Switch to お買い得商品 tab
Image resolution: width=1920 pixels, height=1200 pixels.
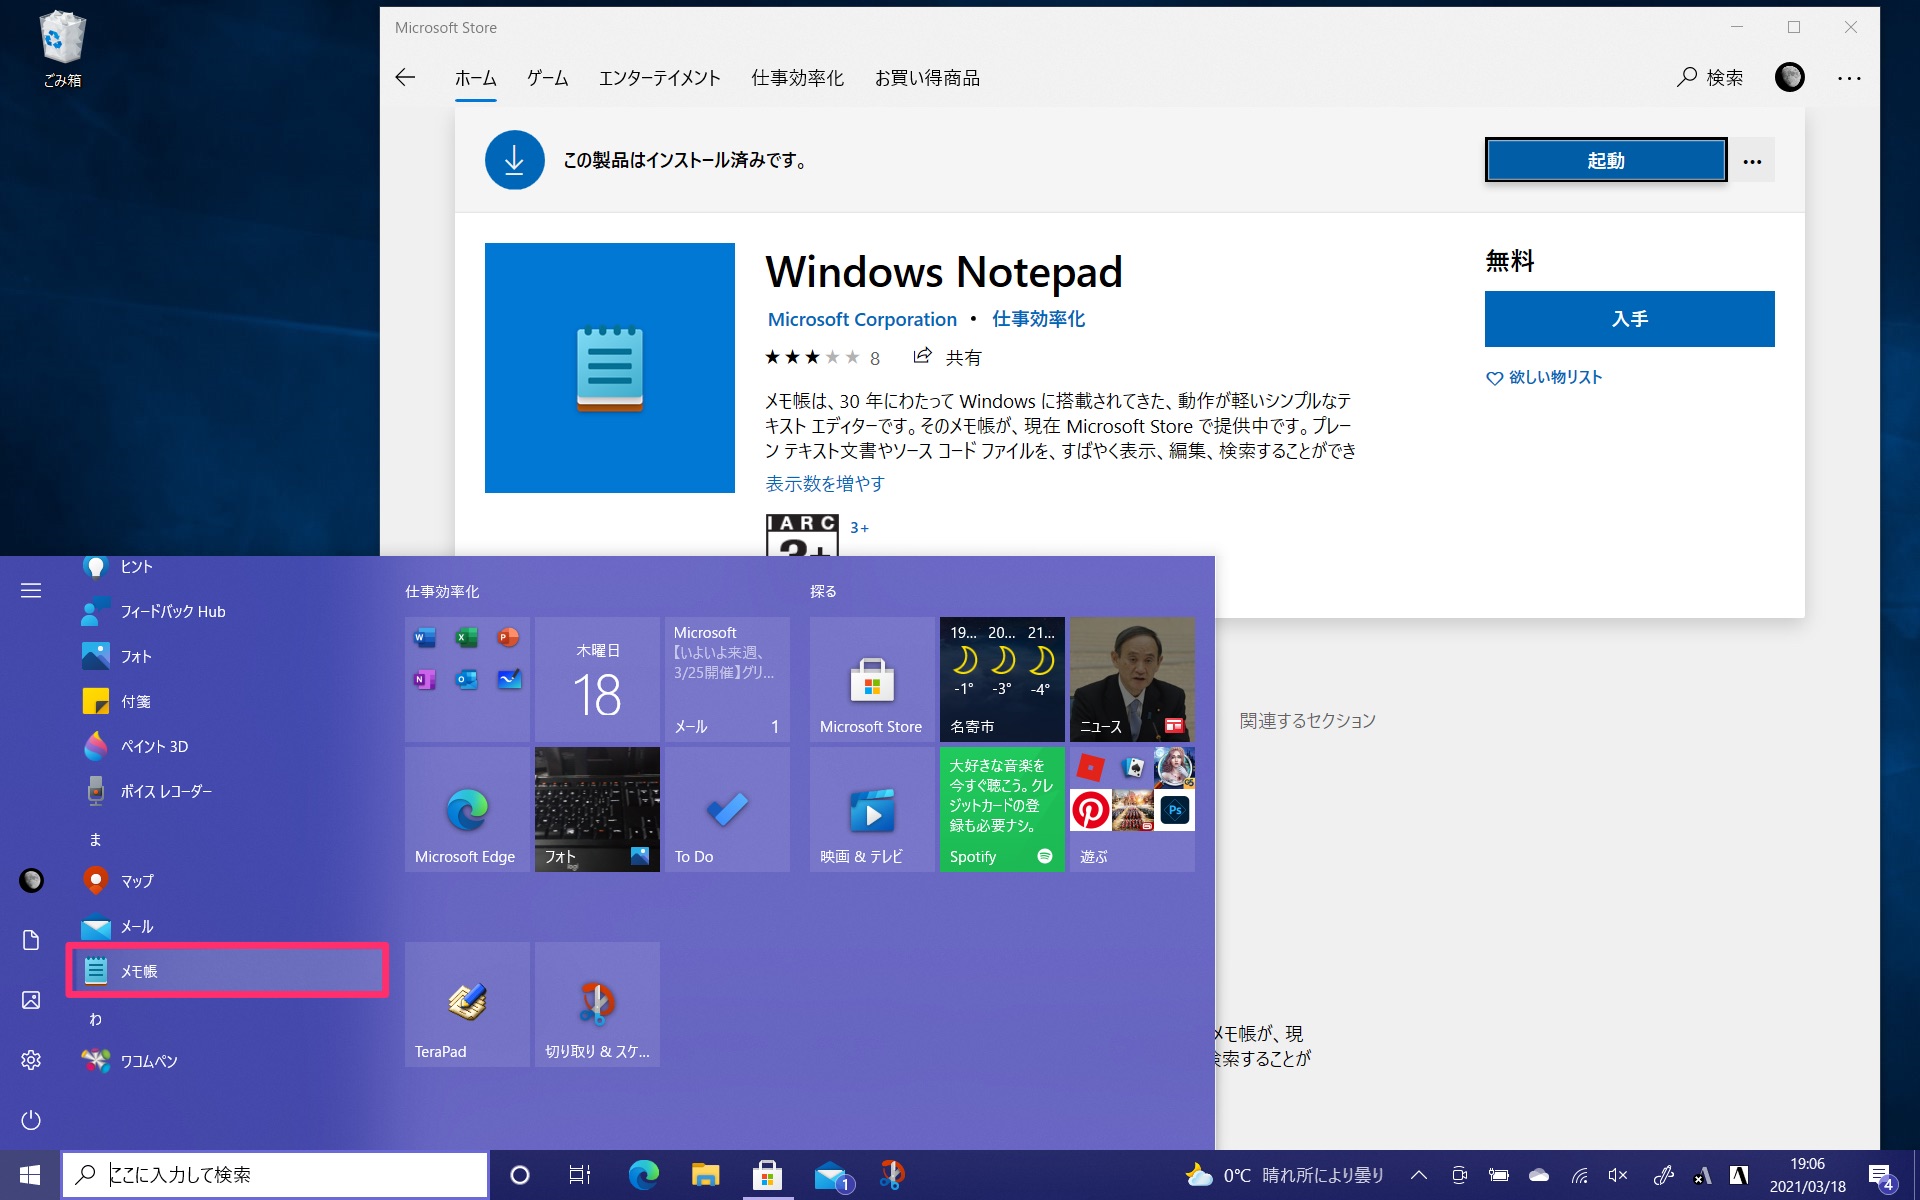tap(927, 78)
